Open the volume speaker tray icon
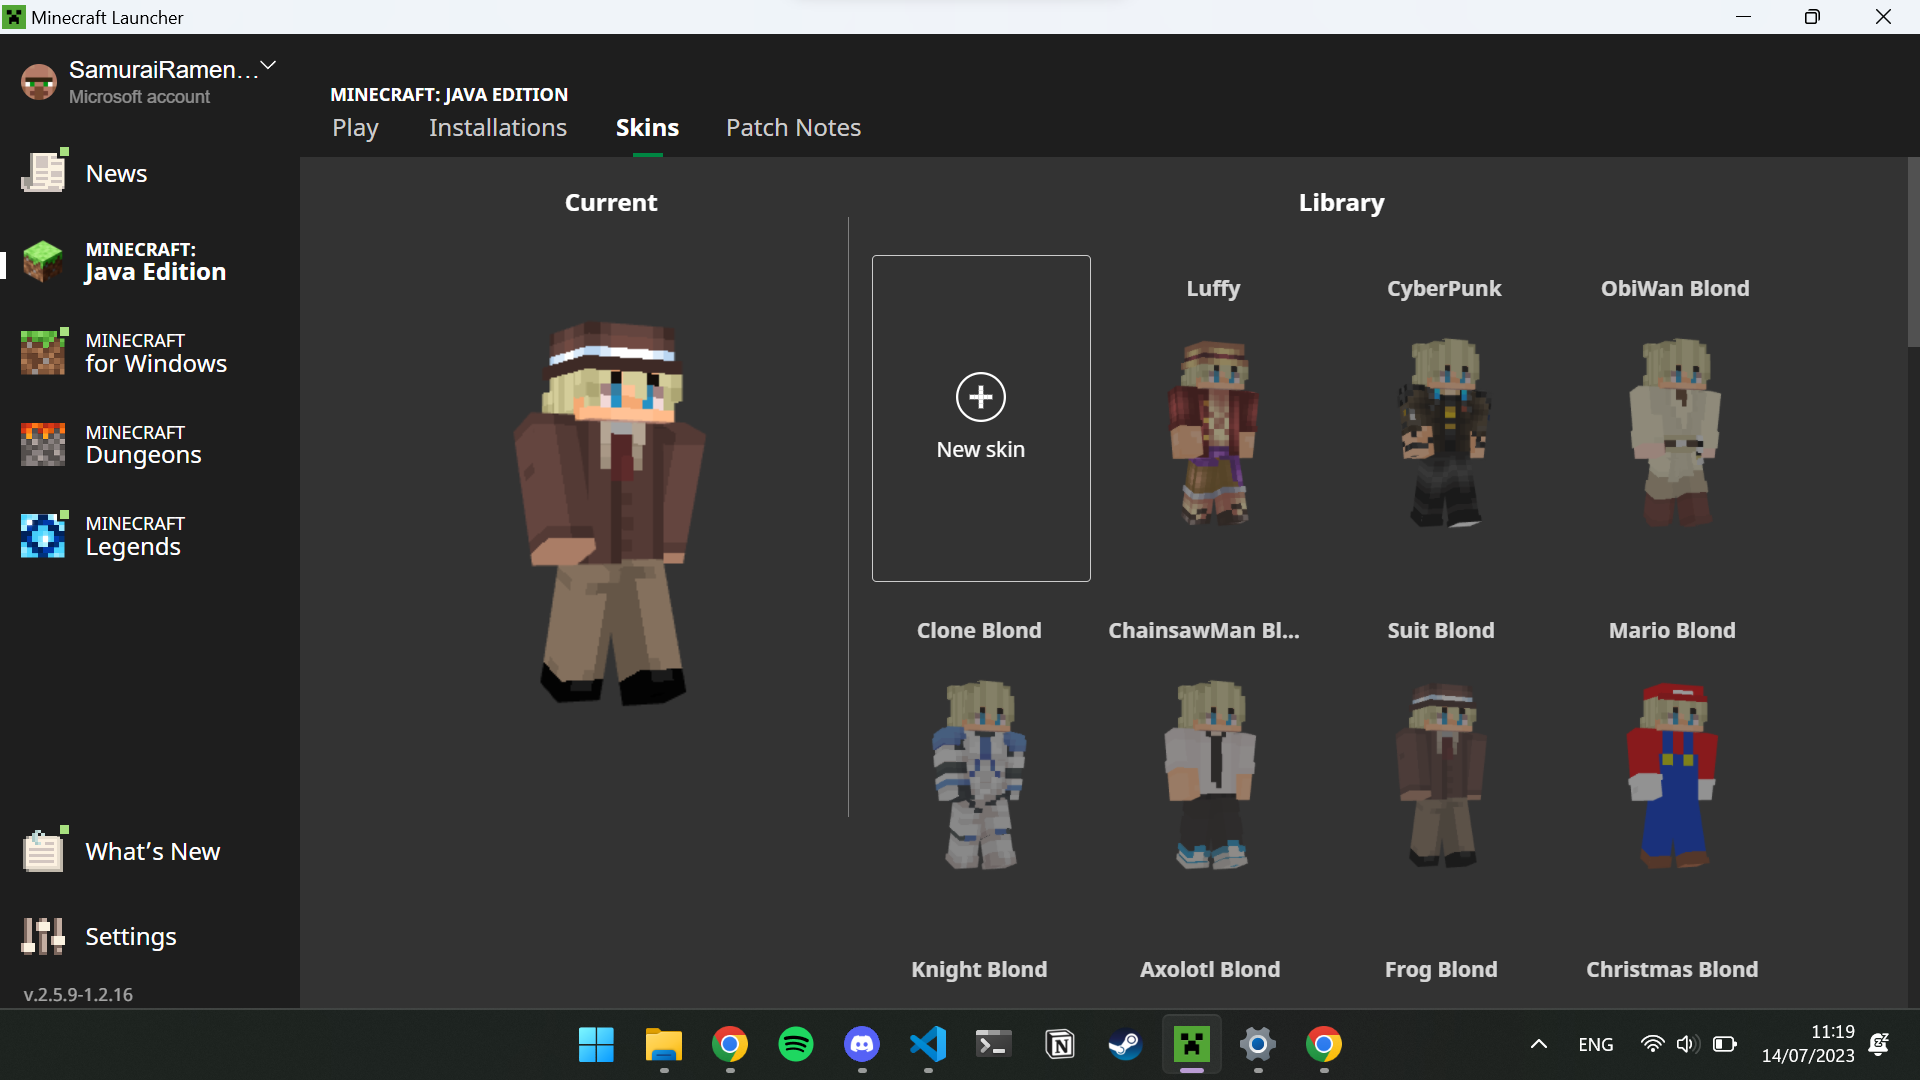 point(1687,1044)
